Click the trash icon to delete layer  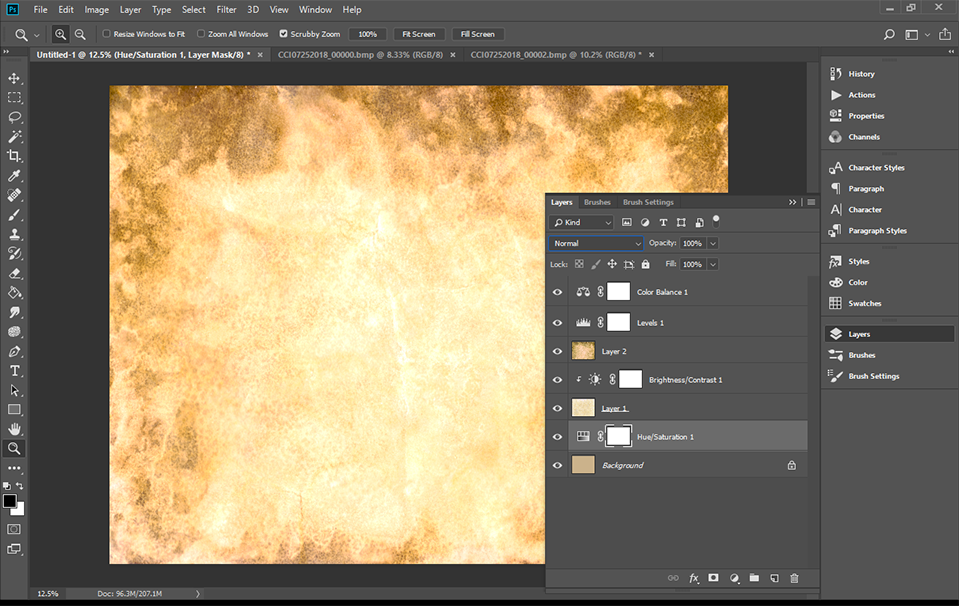[x=794, y=578]
